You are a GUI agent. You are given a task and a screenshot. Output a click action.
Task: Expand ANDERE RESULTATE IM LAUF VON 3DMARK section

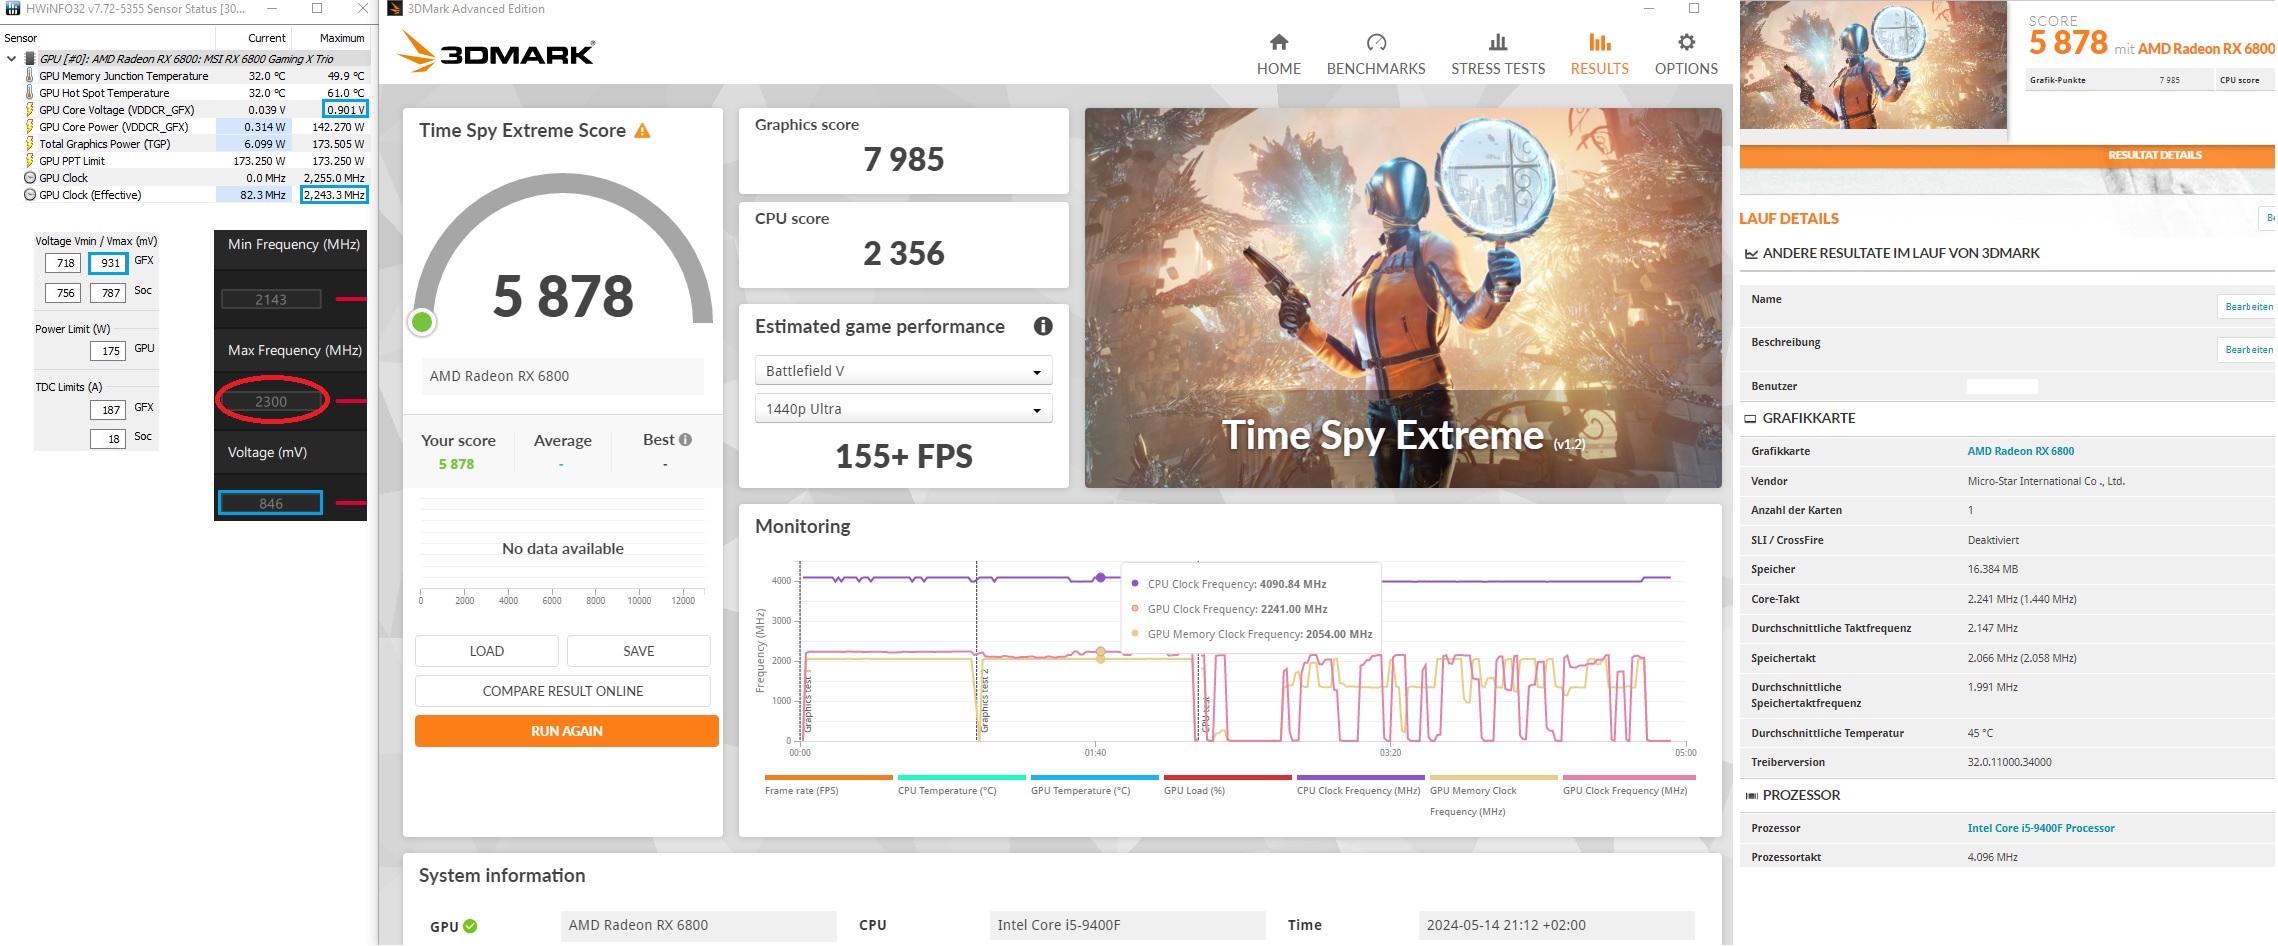[1900, 254]
